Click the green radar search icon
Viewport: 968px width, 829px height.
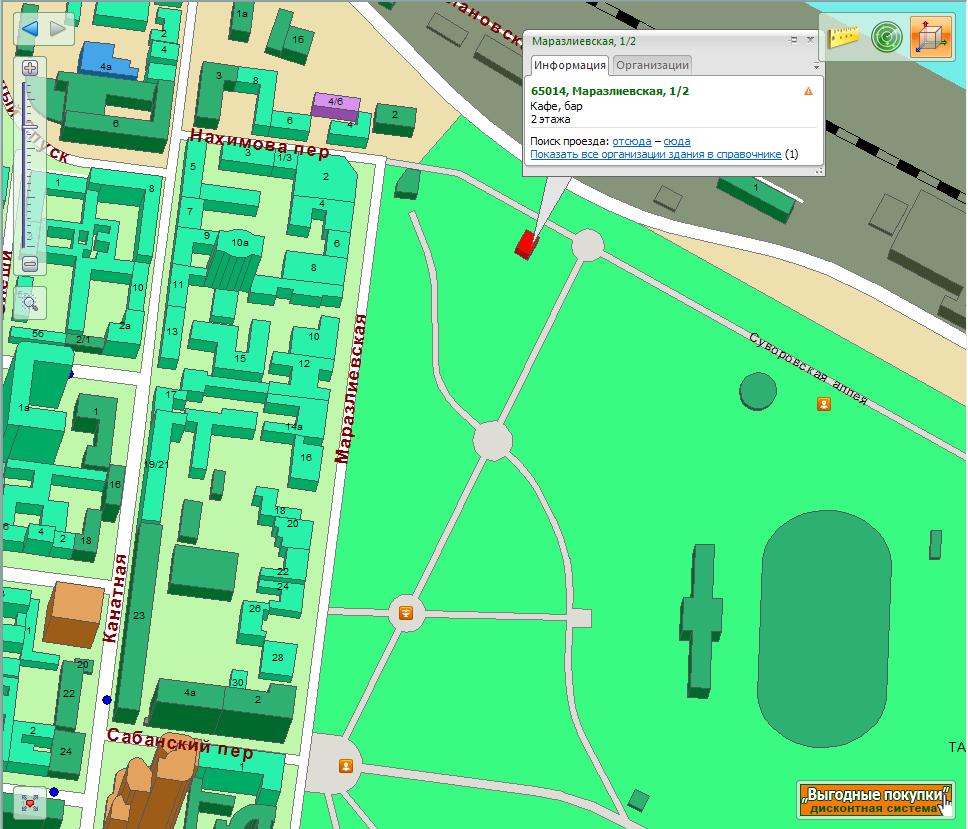point(886,37)
